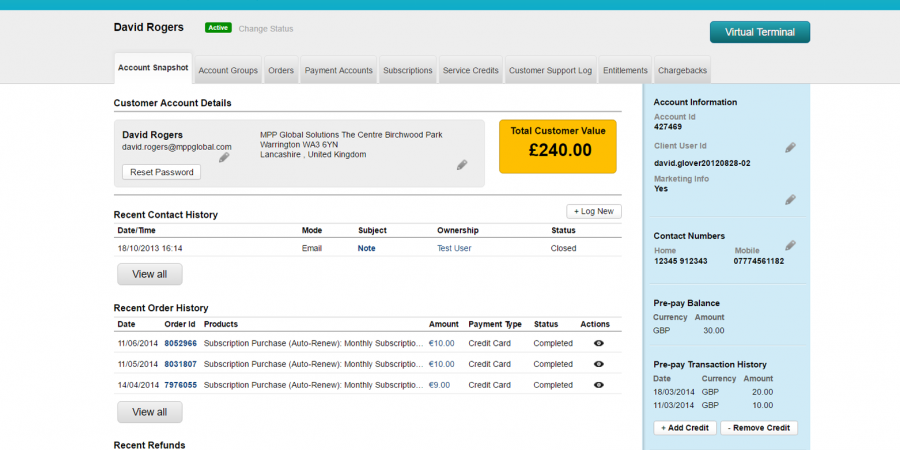900x450 pixels.
Task: Click Log New contact button
Action: 594,211
